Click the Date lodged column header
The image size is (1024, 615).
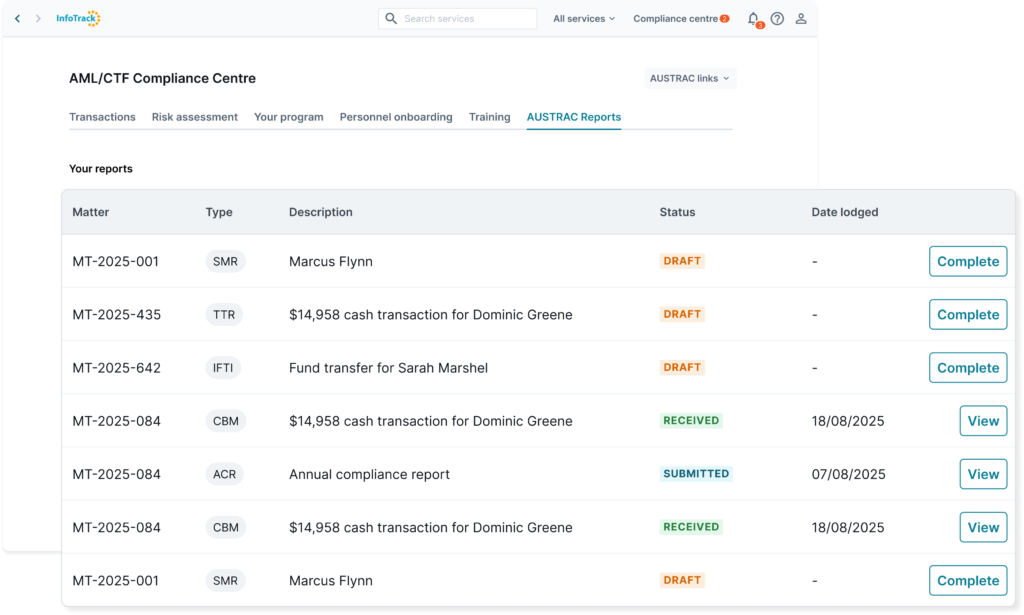(845, 212)
